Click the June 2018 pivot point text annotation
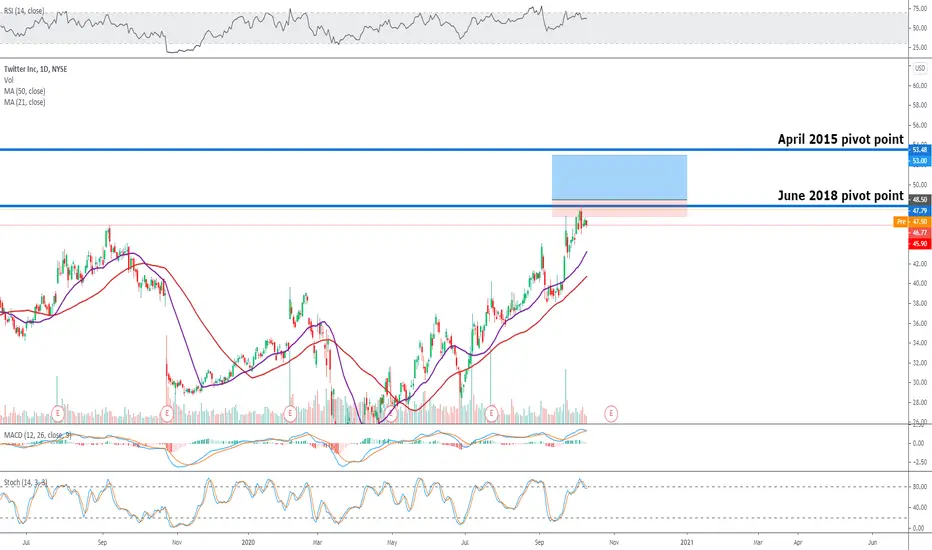 pos(840,196)
